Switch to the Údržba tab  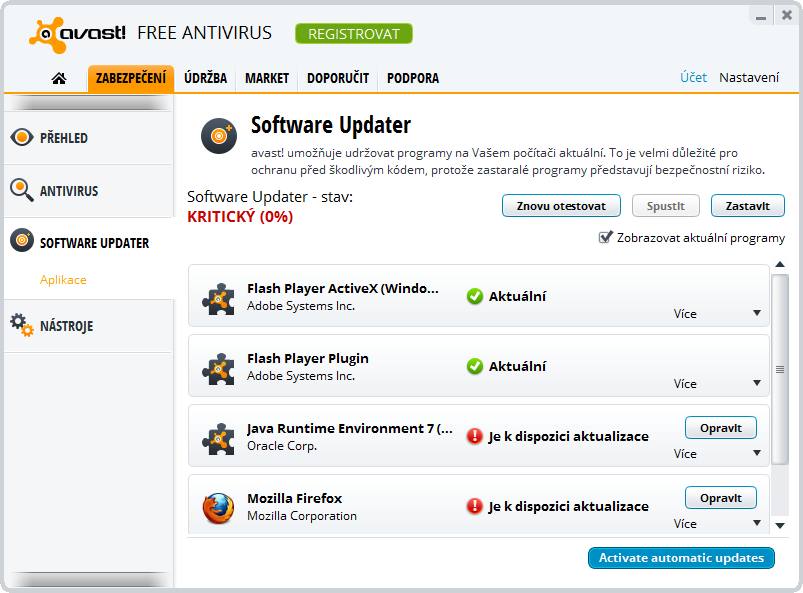[205, 78]
